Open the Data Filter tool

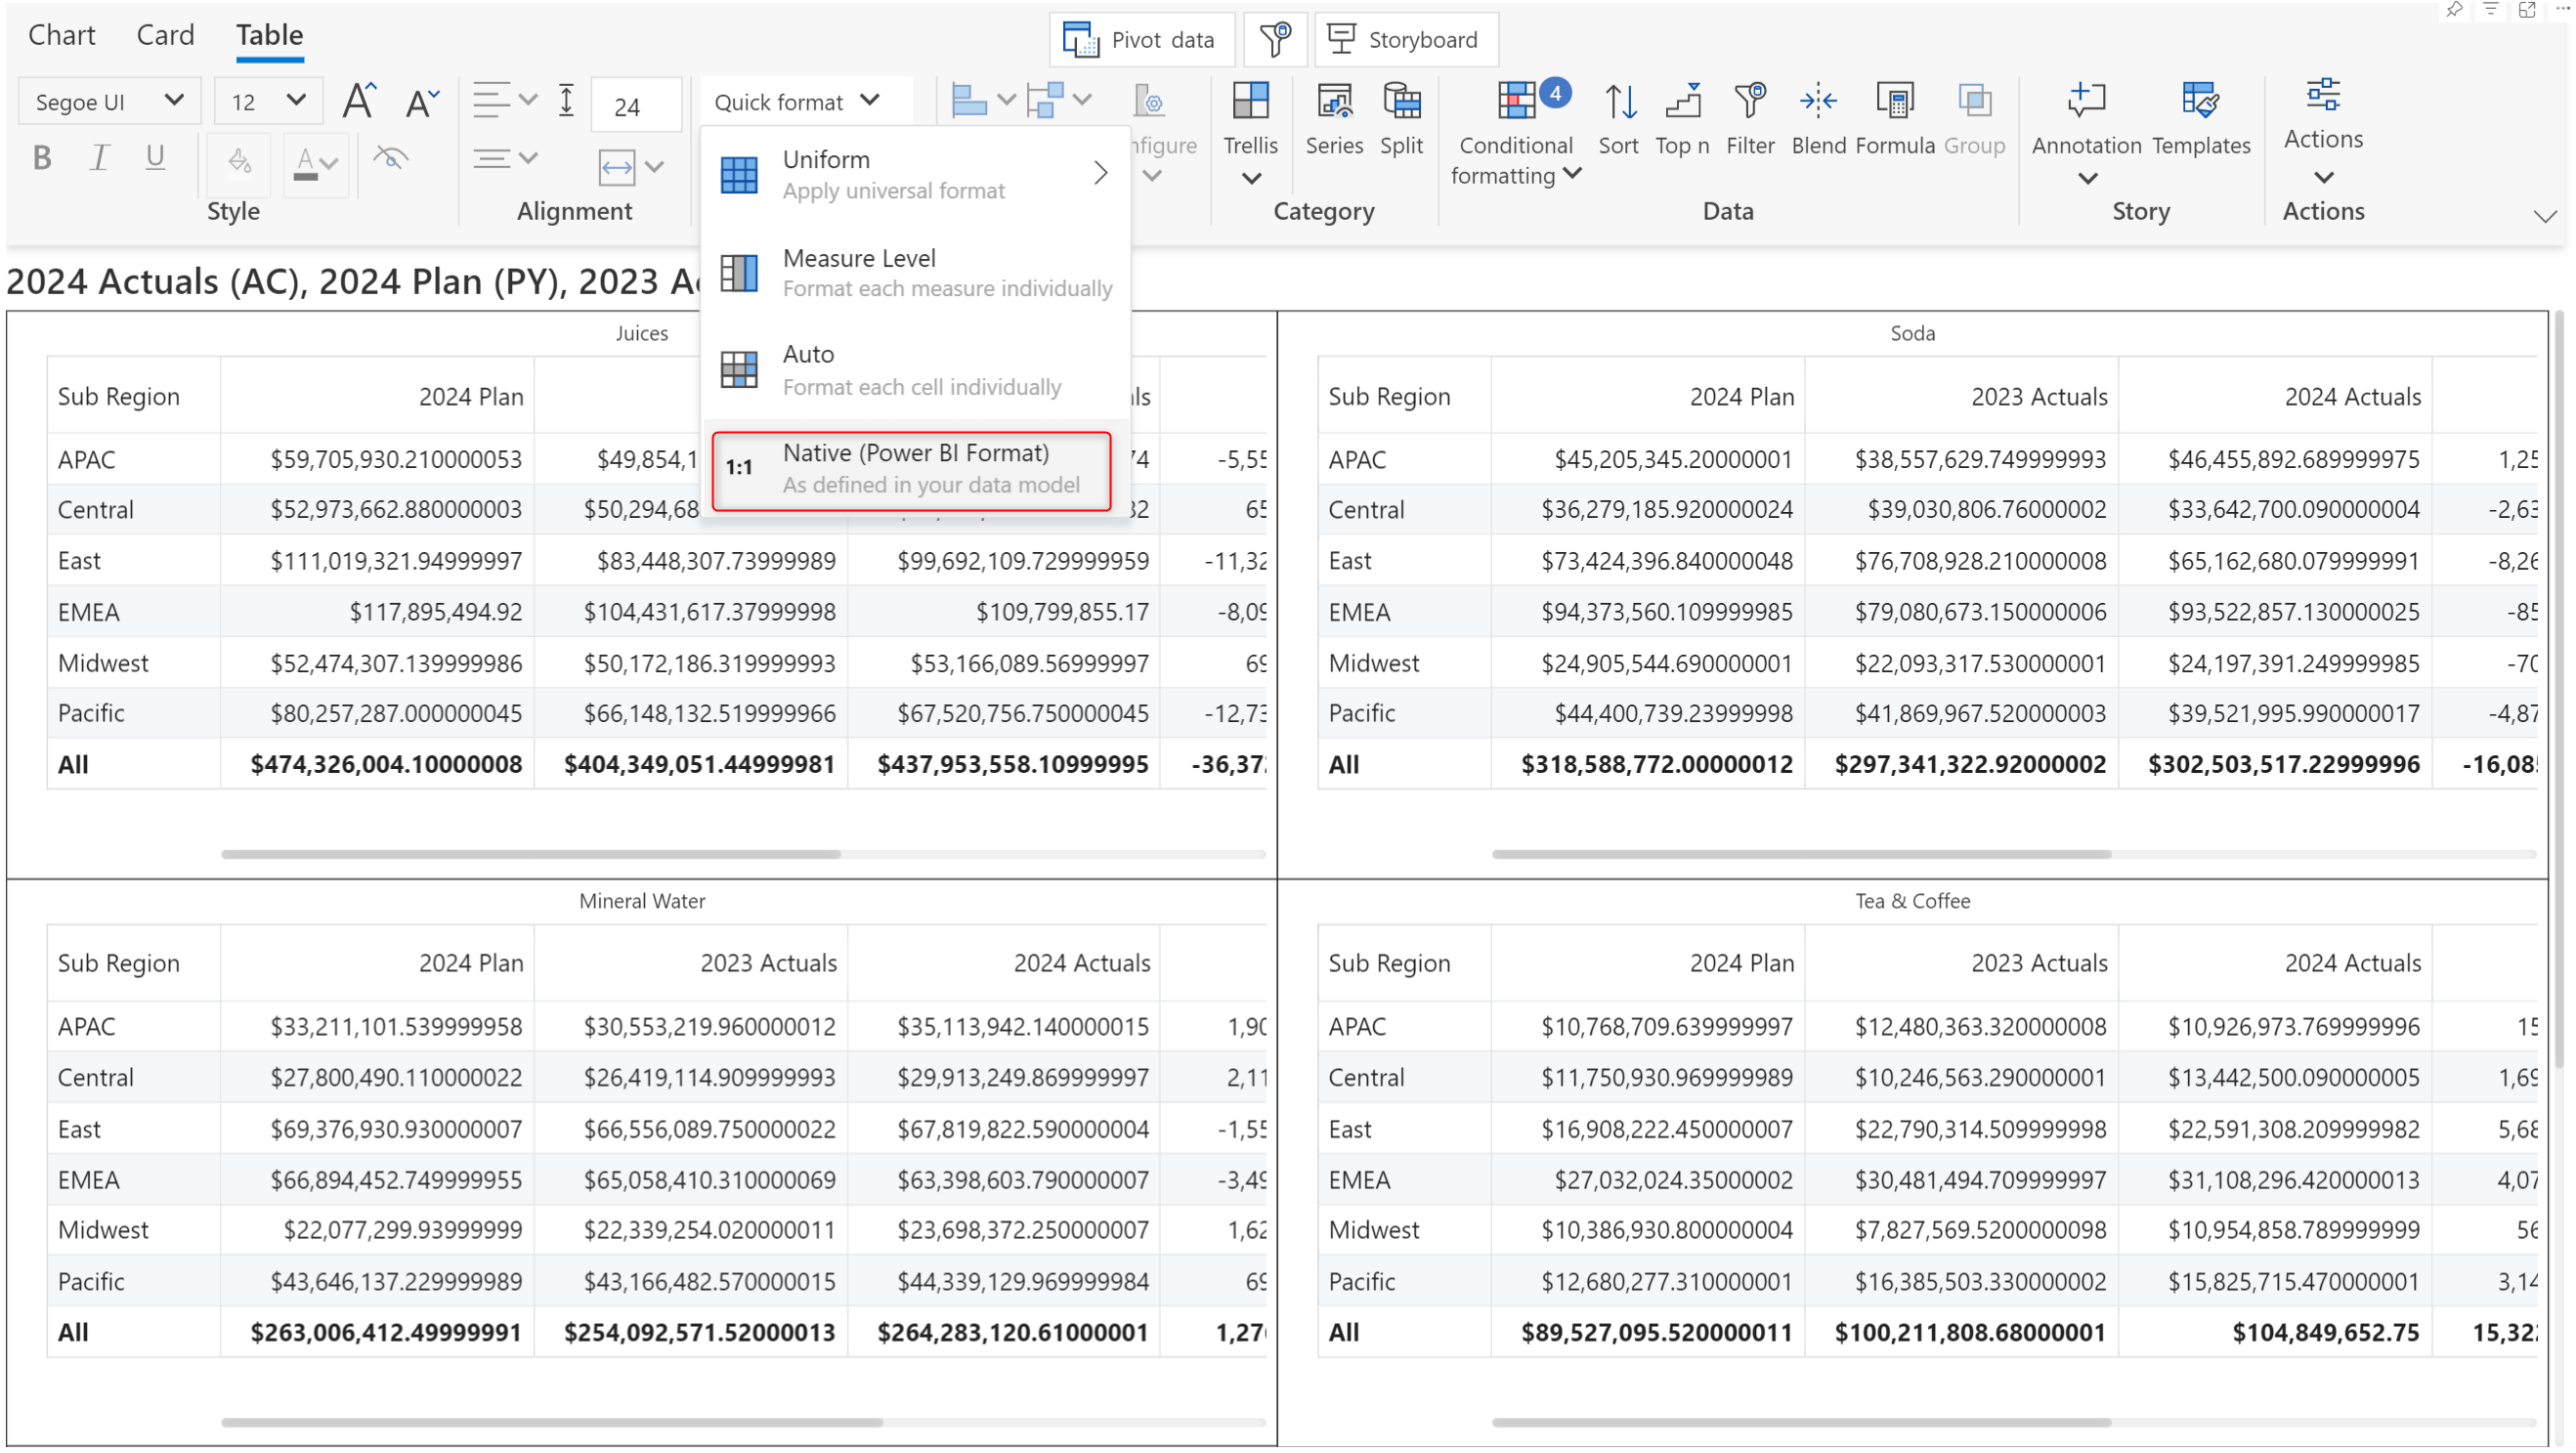1750,119
